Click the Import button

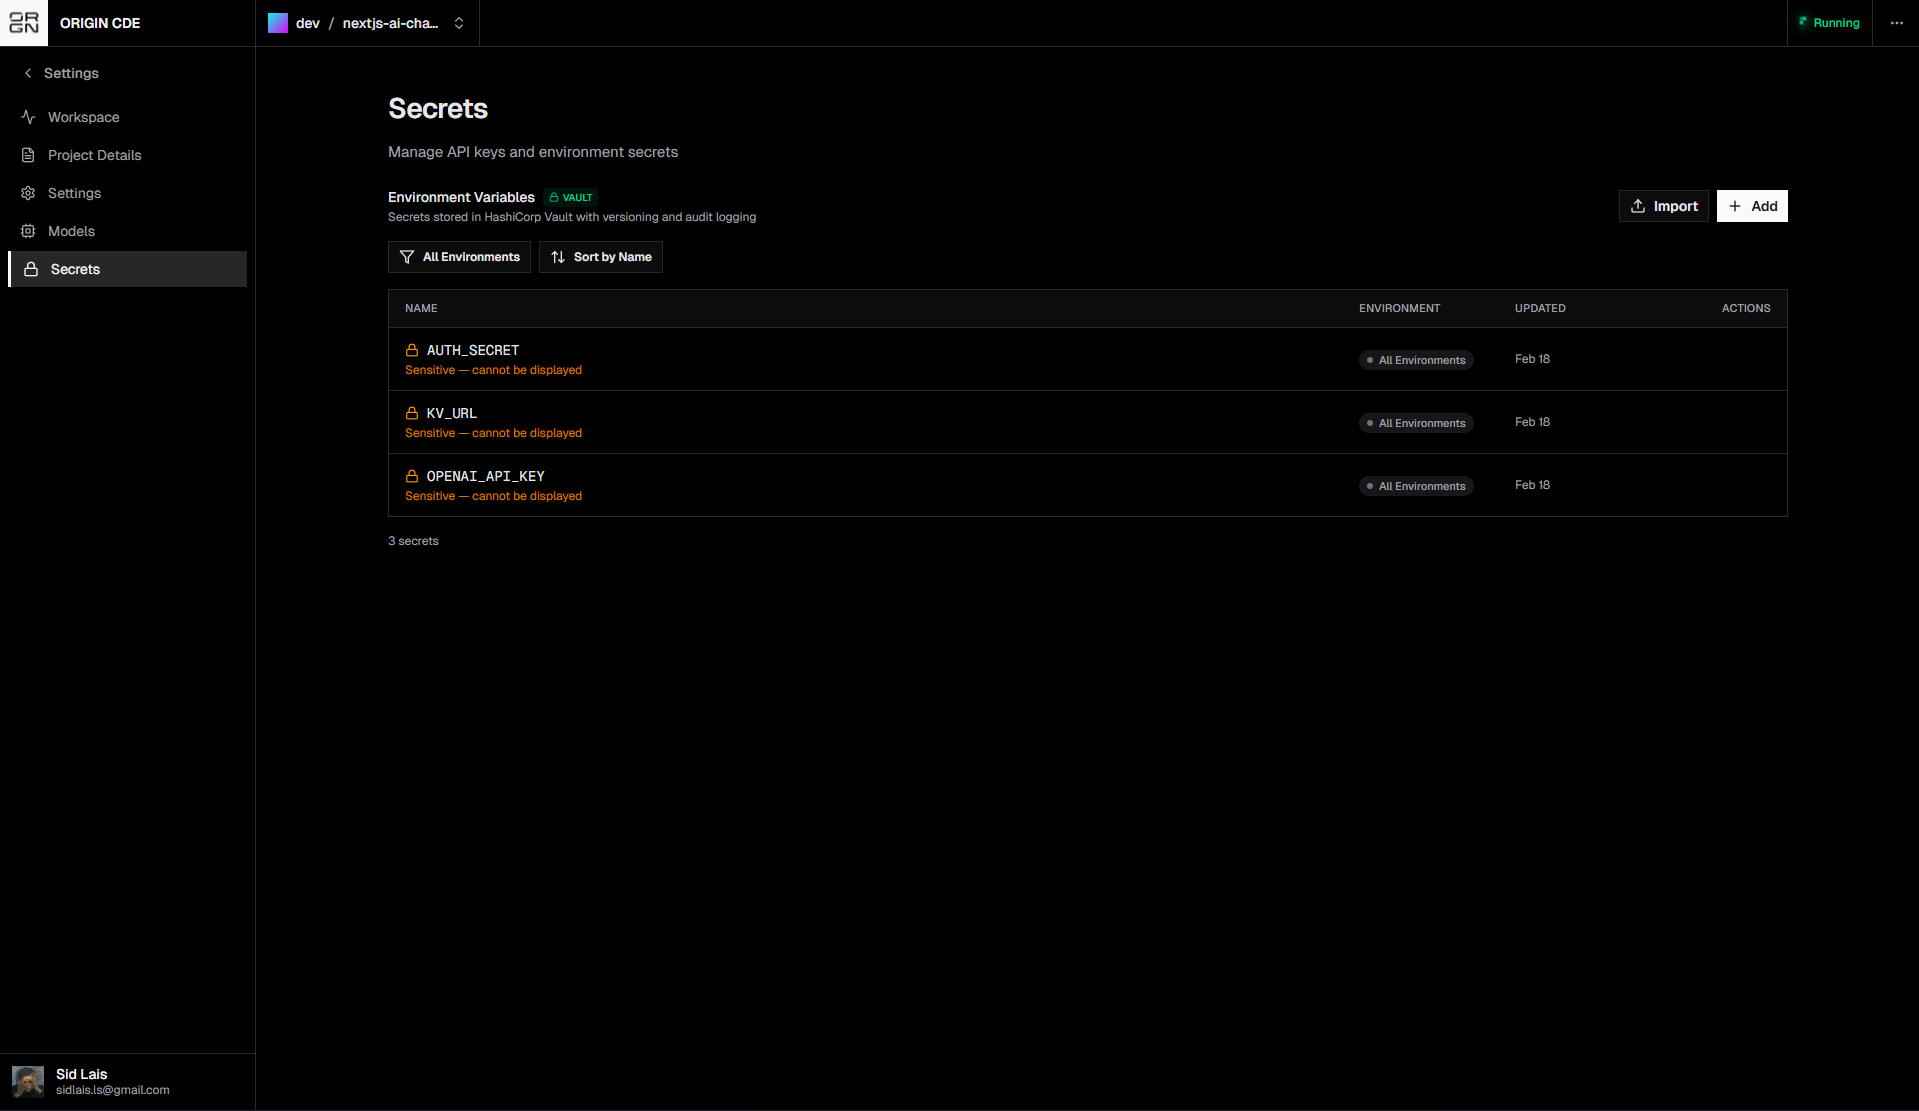point(1664,206)
